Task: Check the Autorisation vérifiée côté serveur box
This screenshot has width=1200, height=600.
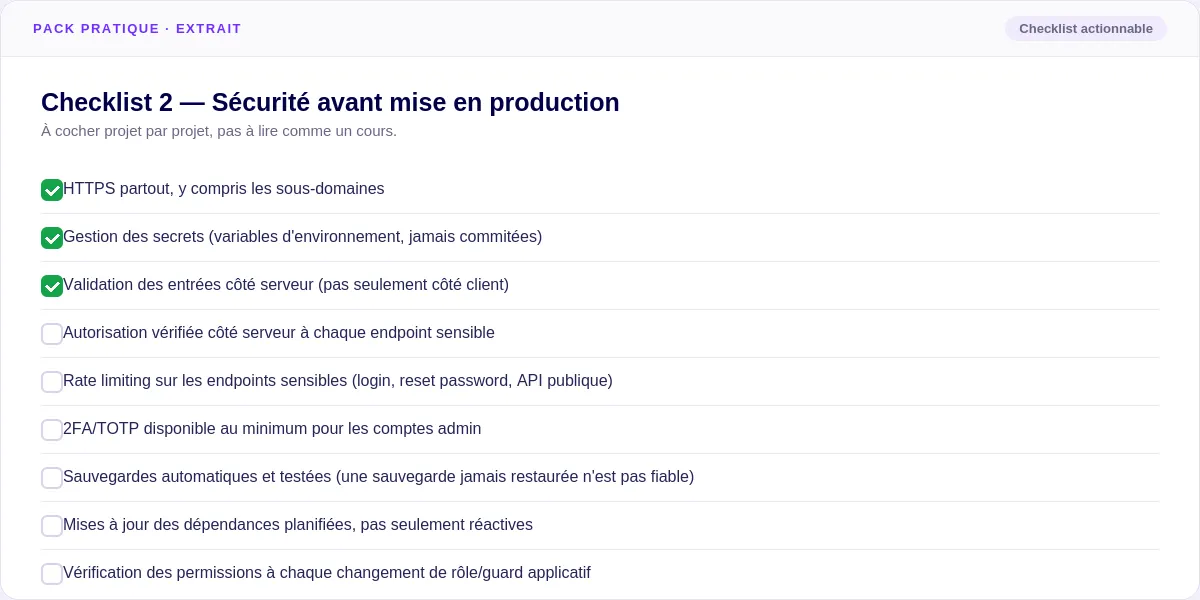Action: coord(52,334)
